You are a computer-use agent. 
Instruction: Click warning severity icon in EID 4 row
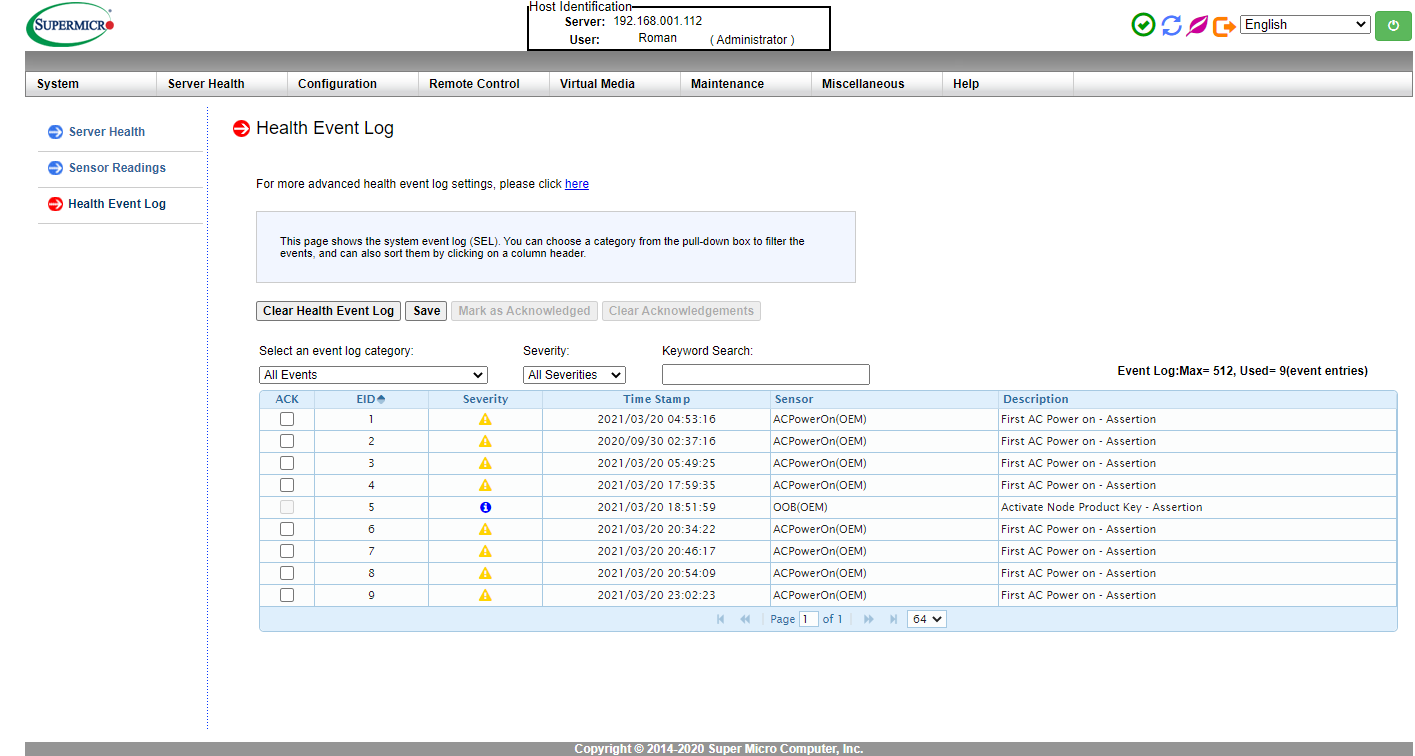point(485,485)
